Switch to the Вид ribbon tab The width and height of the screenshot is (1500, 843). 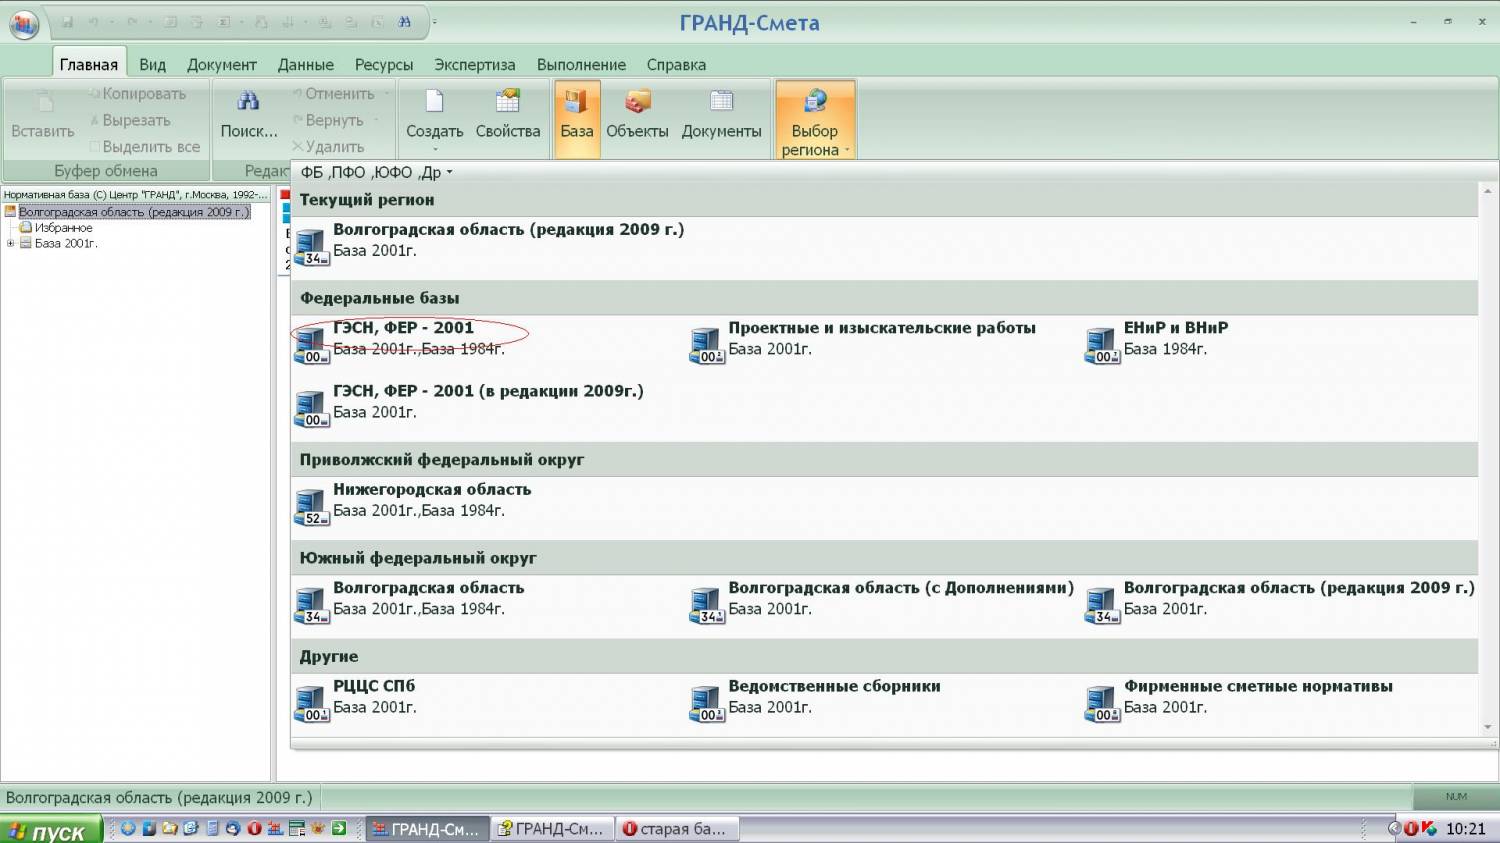[152, 64]
